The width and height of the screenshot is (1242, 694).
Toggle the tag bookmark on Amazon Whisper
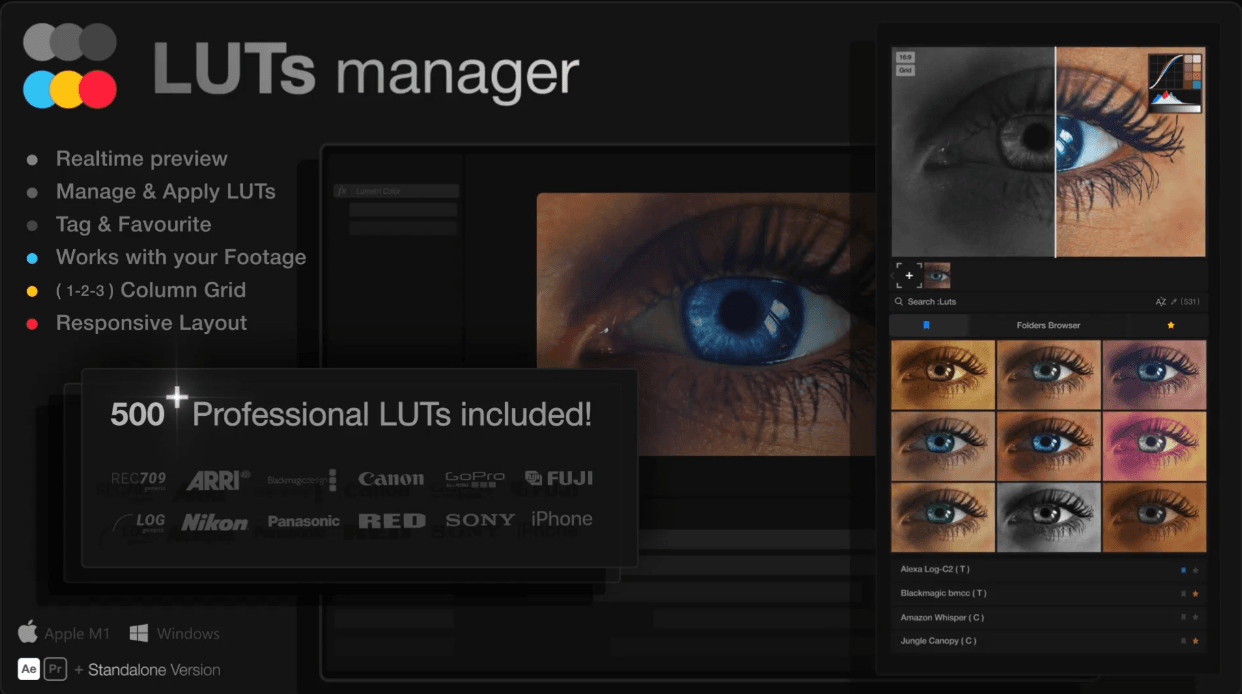1184,617
